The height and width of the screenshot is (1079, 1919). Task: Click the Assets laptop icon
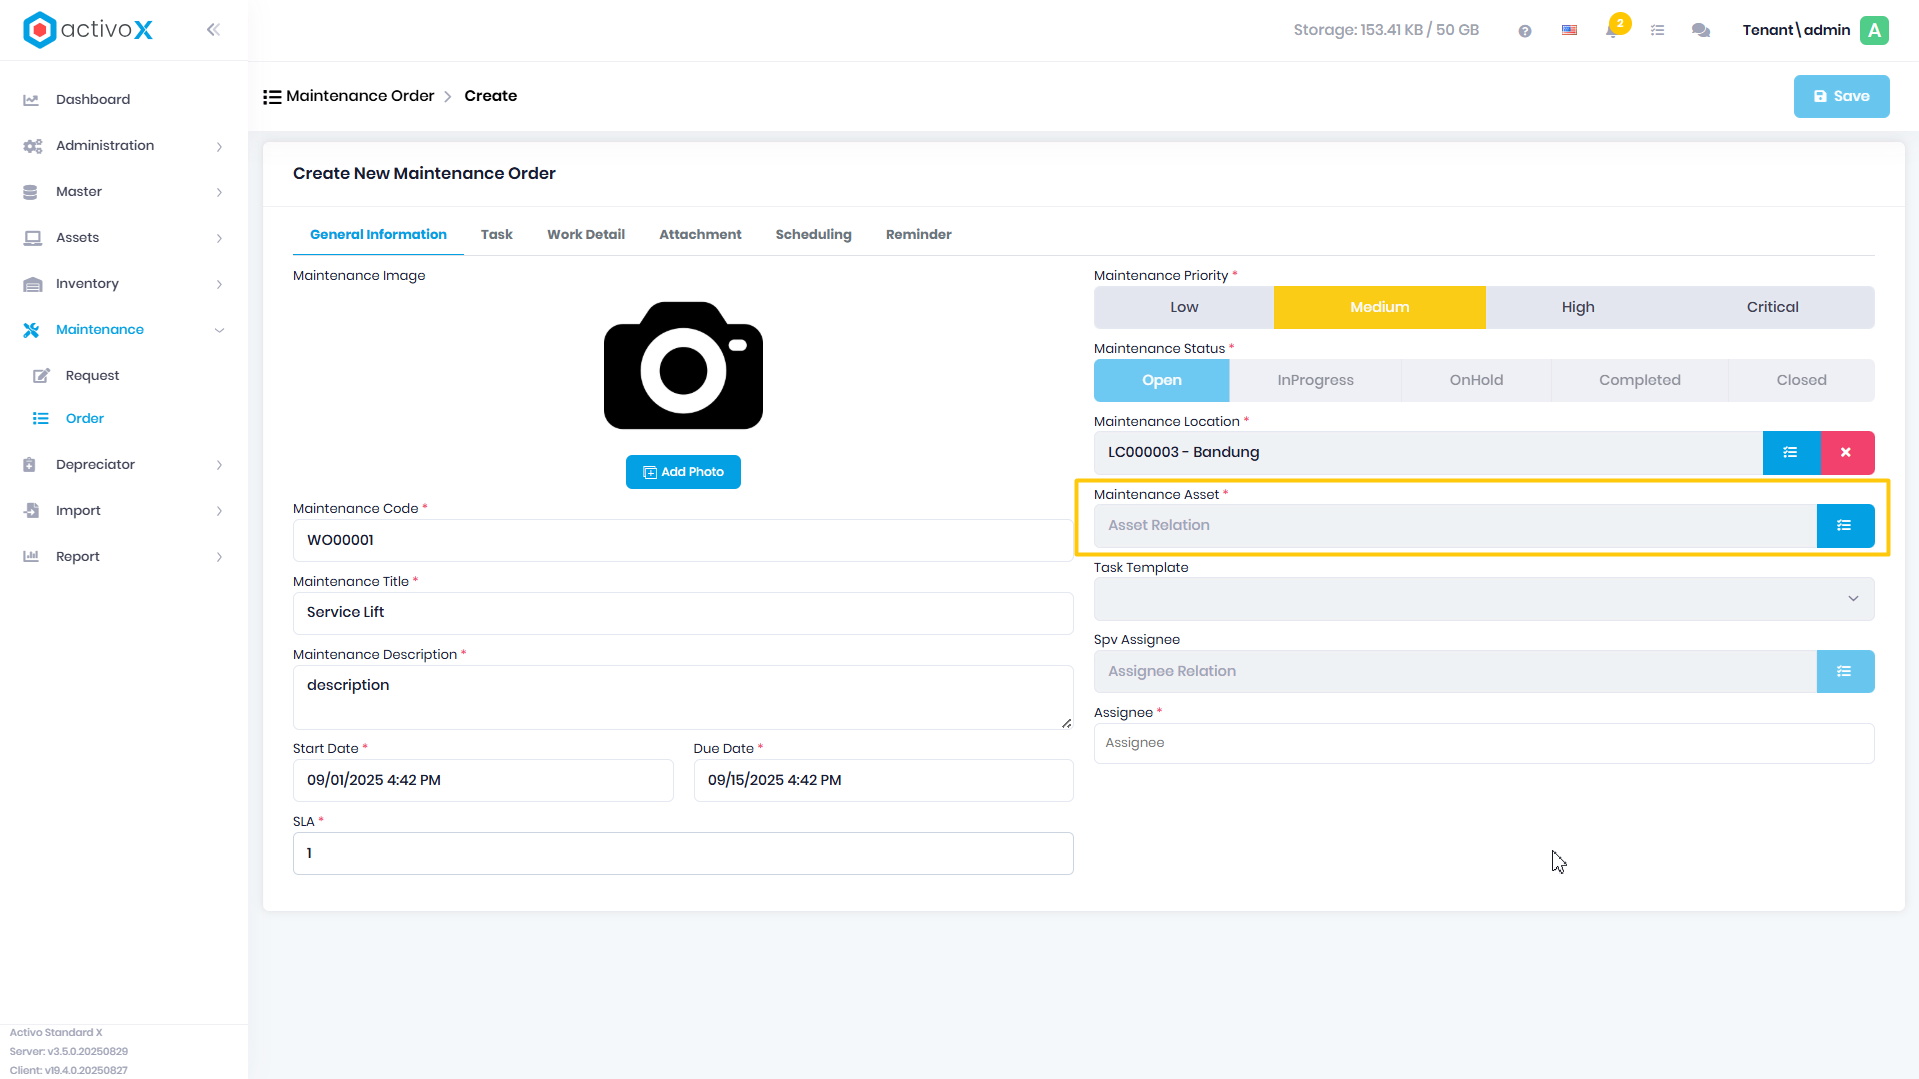32,238
